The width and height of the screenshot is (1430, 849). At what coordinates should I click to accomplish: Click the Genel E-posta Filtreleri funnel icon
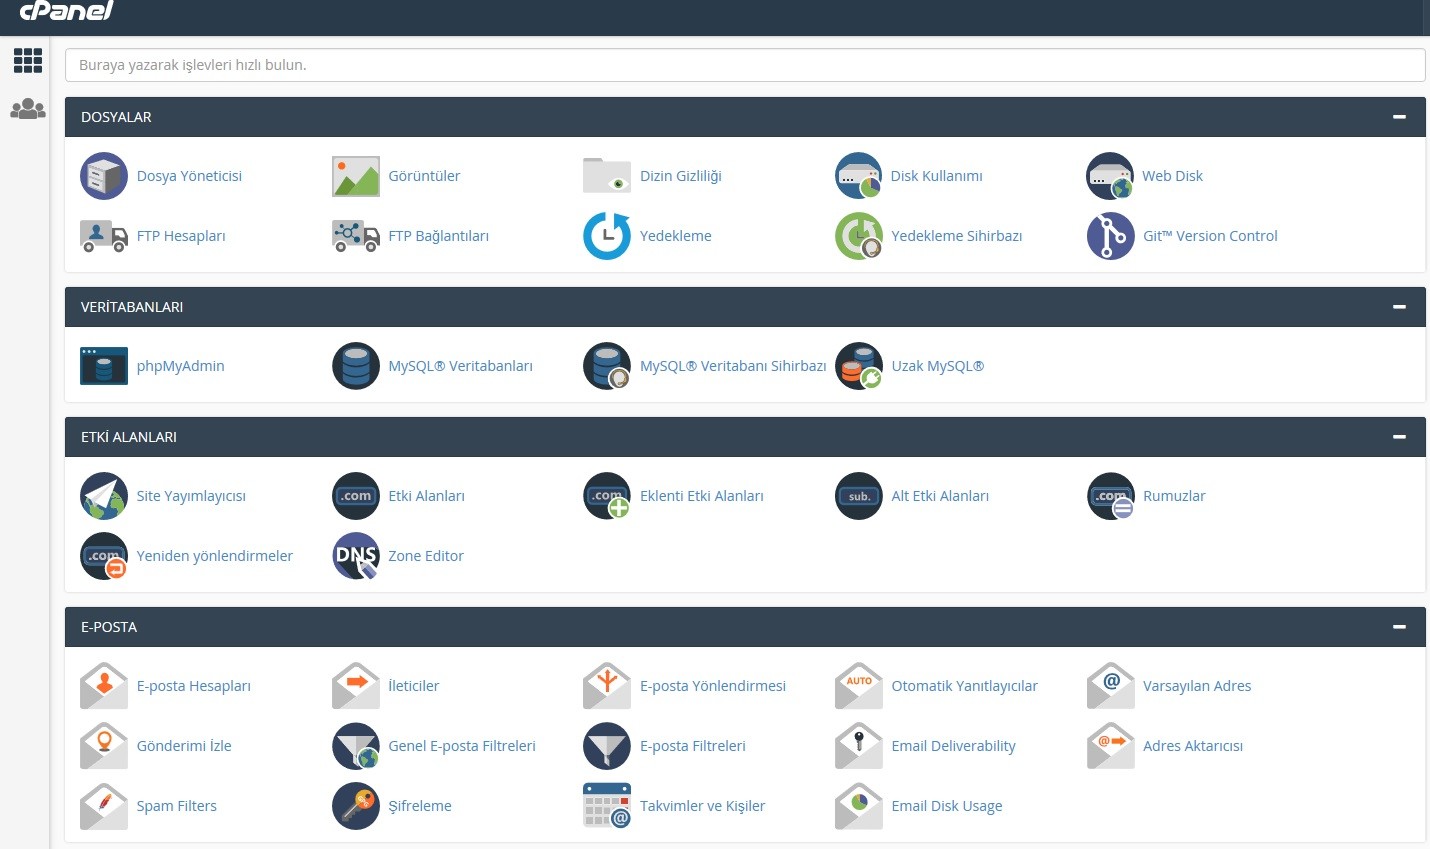[356, 746]
